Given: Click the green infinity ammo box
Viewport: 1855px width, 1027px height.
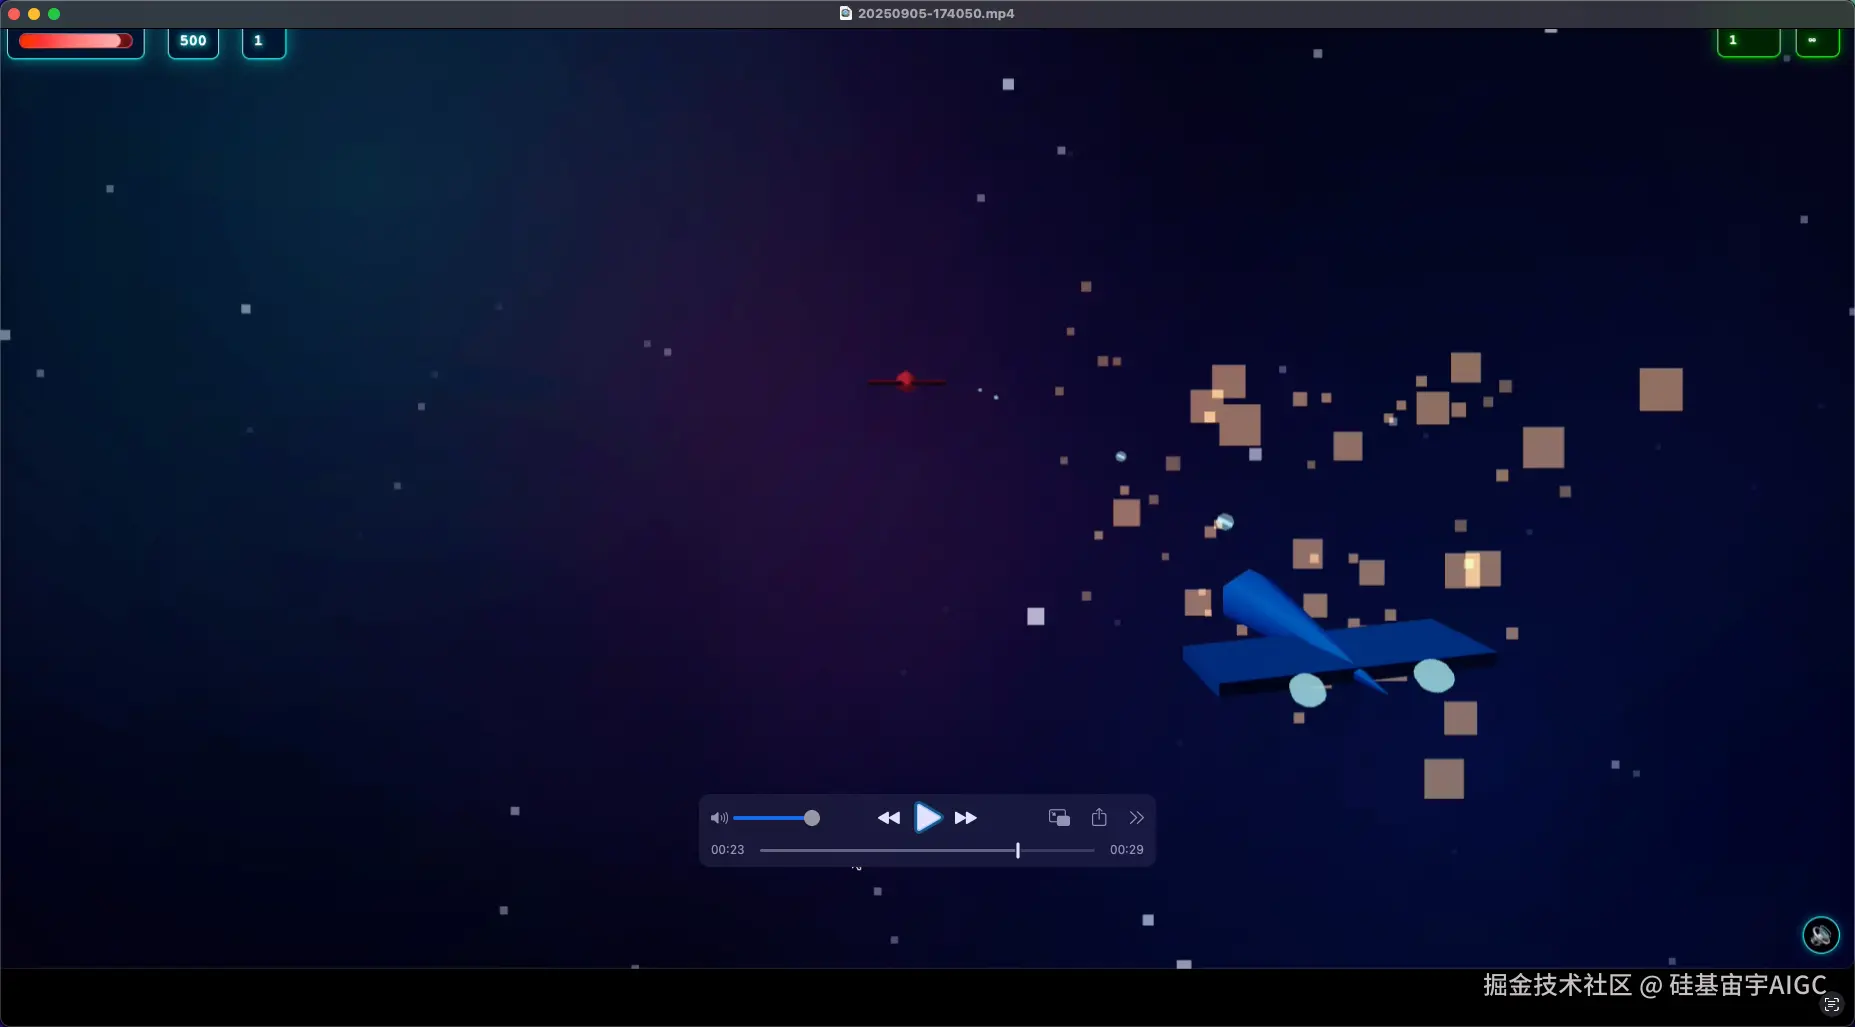Looking at the screenshot, I should pyautogui.click(x=1816, y=41).
